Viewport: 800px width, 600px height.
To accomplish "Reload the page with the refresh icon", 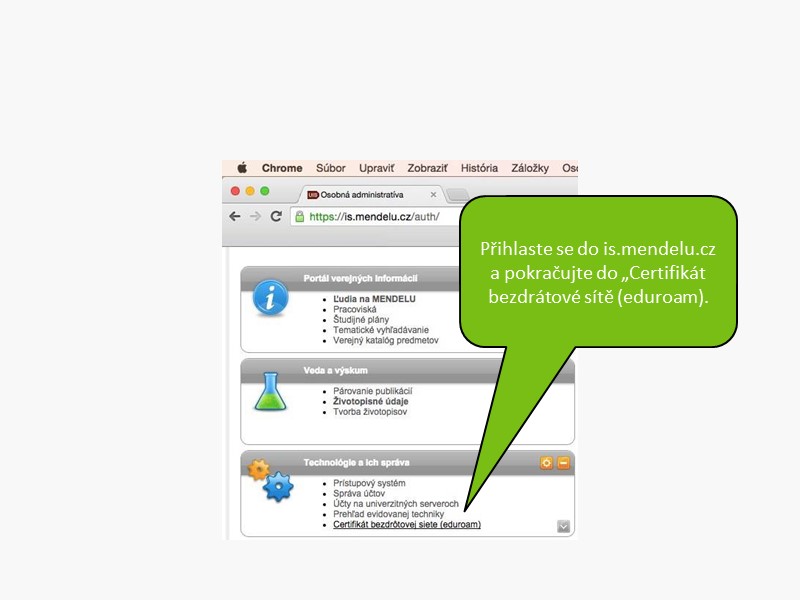I will [x=276, y=216].
